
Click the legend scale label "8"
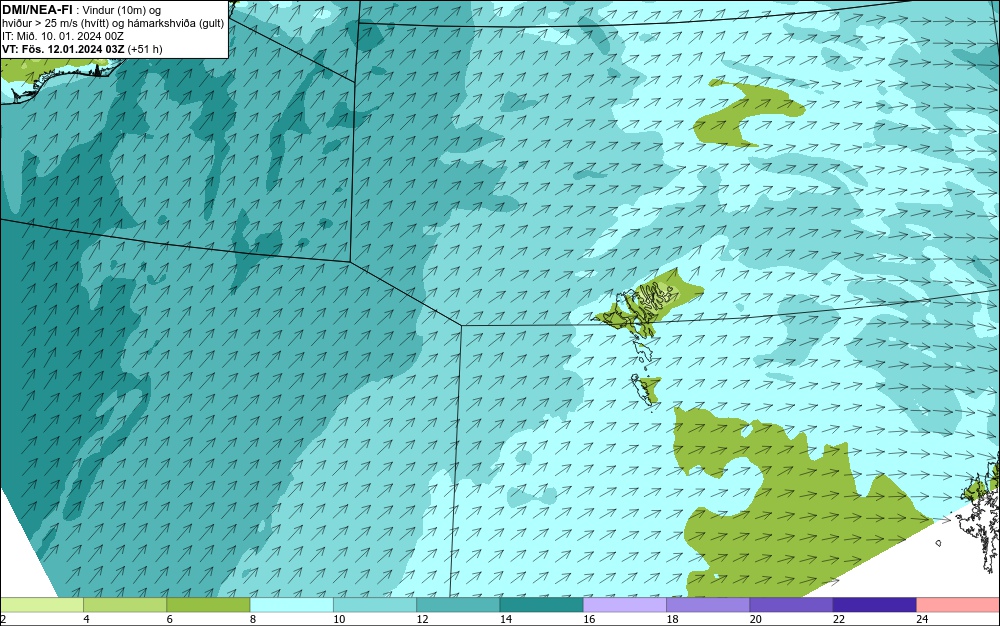pos(253,619)
